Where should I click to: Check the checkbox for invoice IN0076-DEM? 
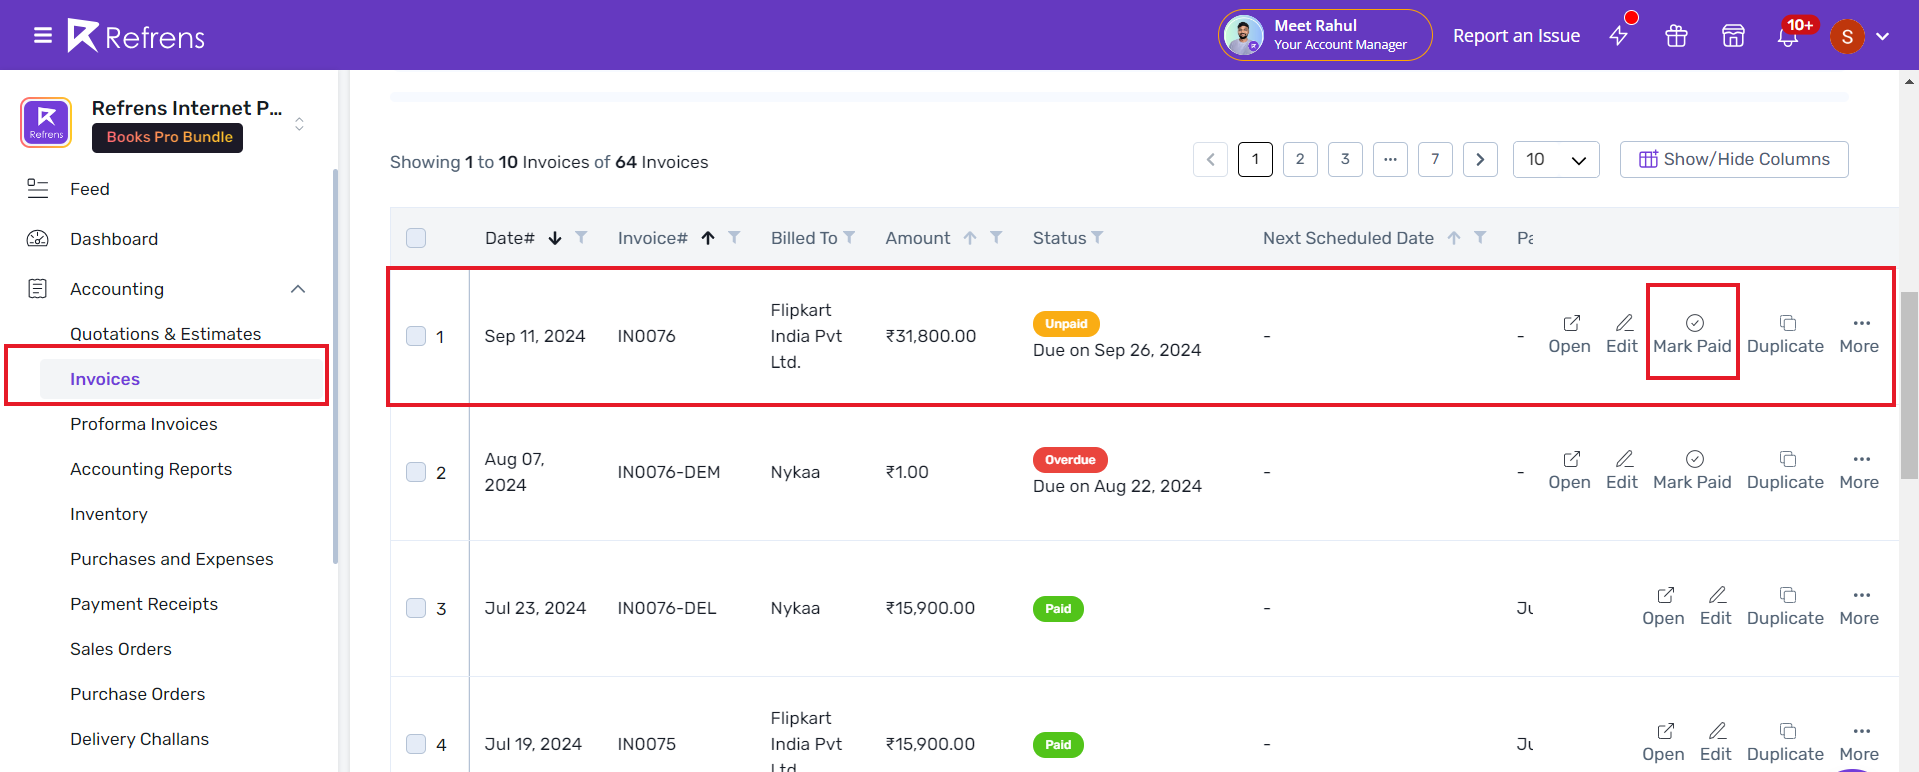[x=416, y=472]
